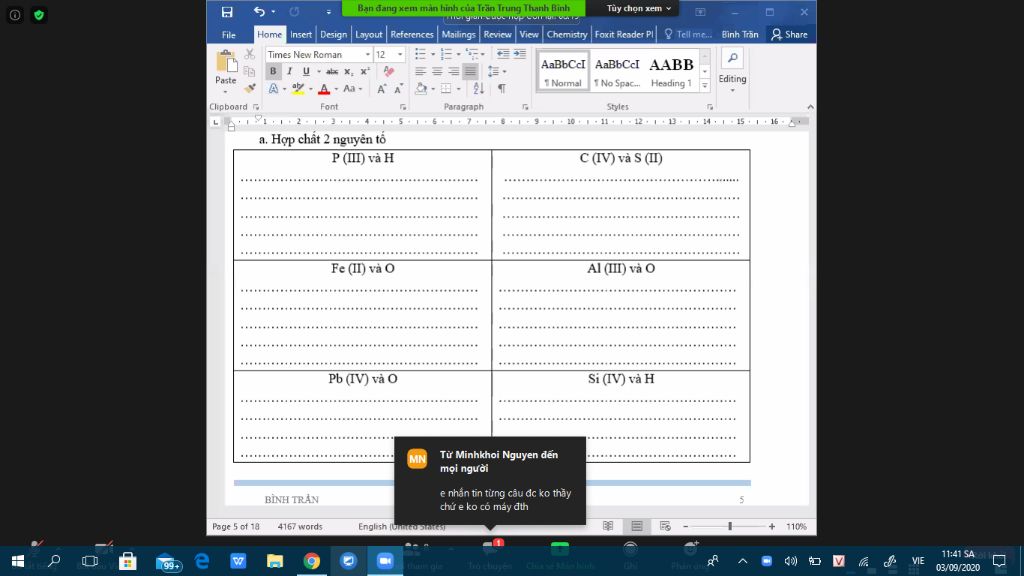The image size is (1024, 576).
Task: Open the Times New Roman font dropdown
Action: (x=368, y=55)
